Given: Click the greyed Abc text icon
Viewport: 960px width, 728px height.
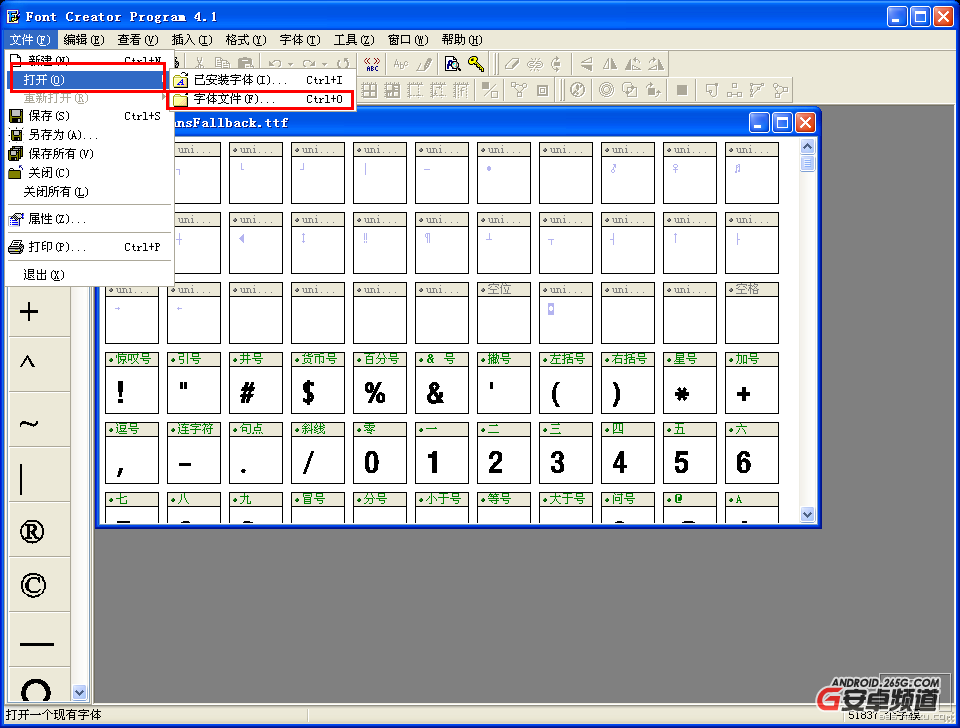Looking at the screenshot, I should [401, 64].
